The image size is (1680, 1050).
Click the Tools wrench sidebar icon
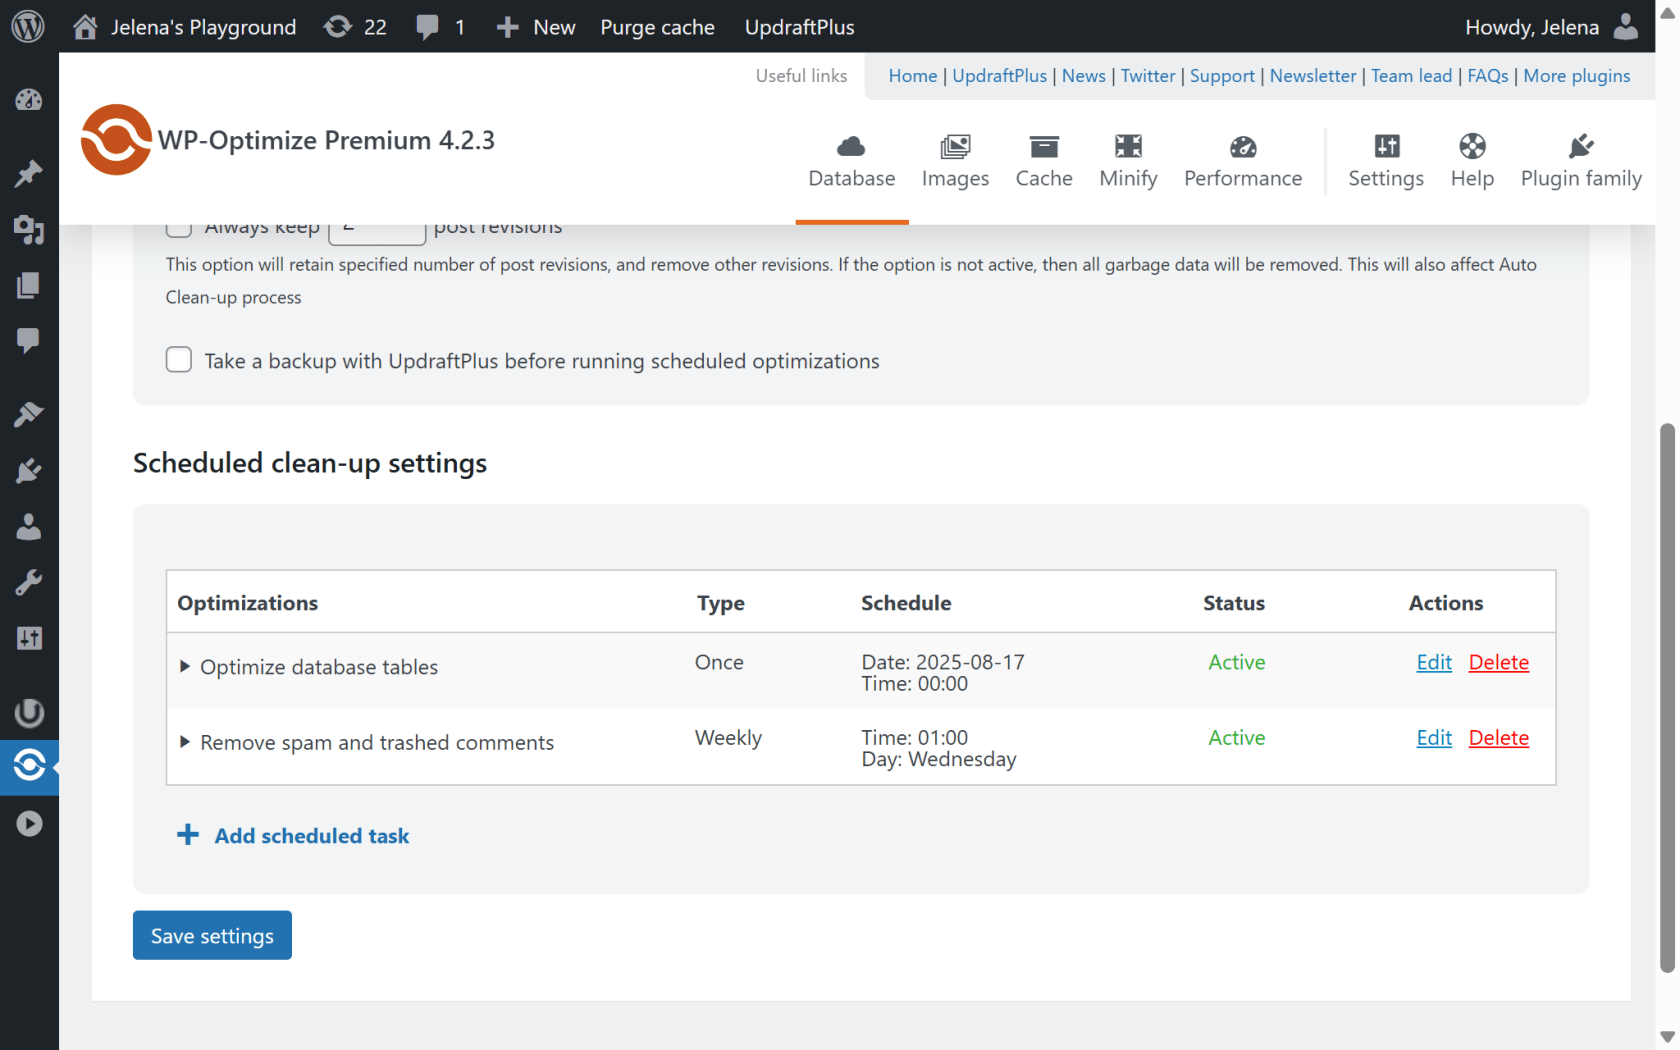[29, 583]
